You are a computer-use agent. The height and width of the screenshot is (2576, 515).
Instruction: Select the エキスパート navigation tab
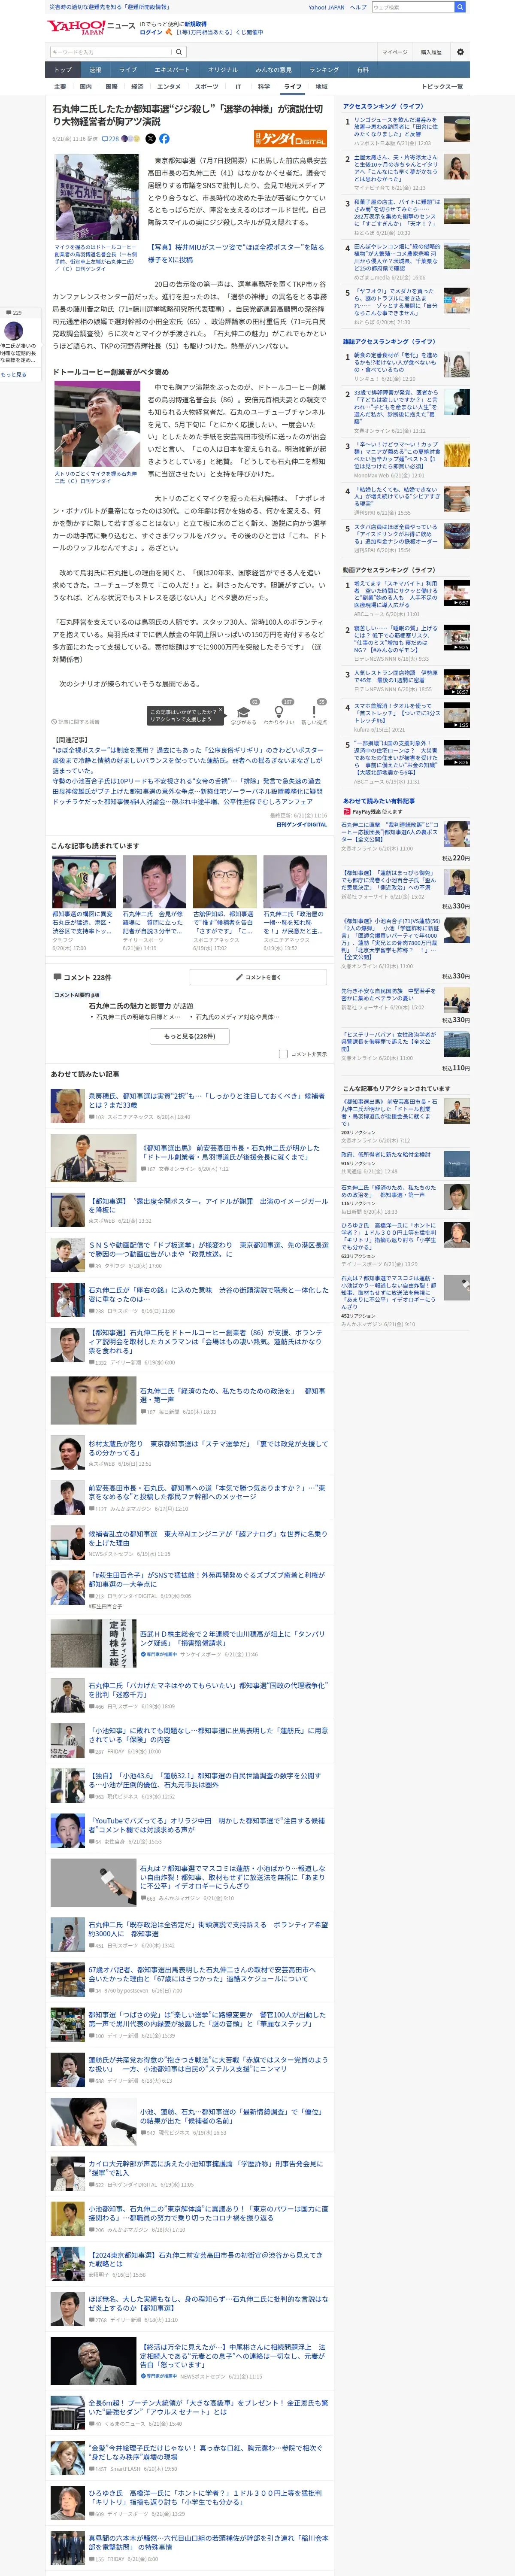click(x=172, y=70)
